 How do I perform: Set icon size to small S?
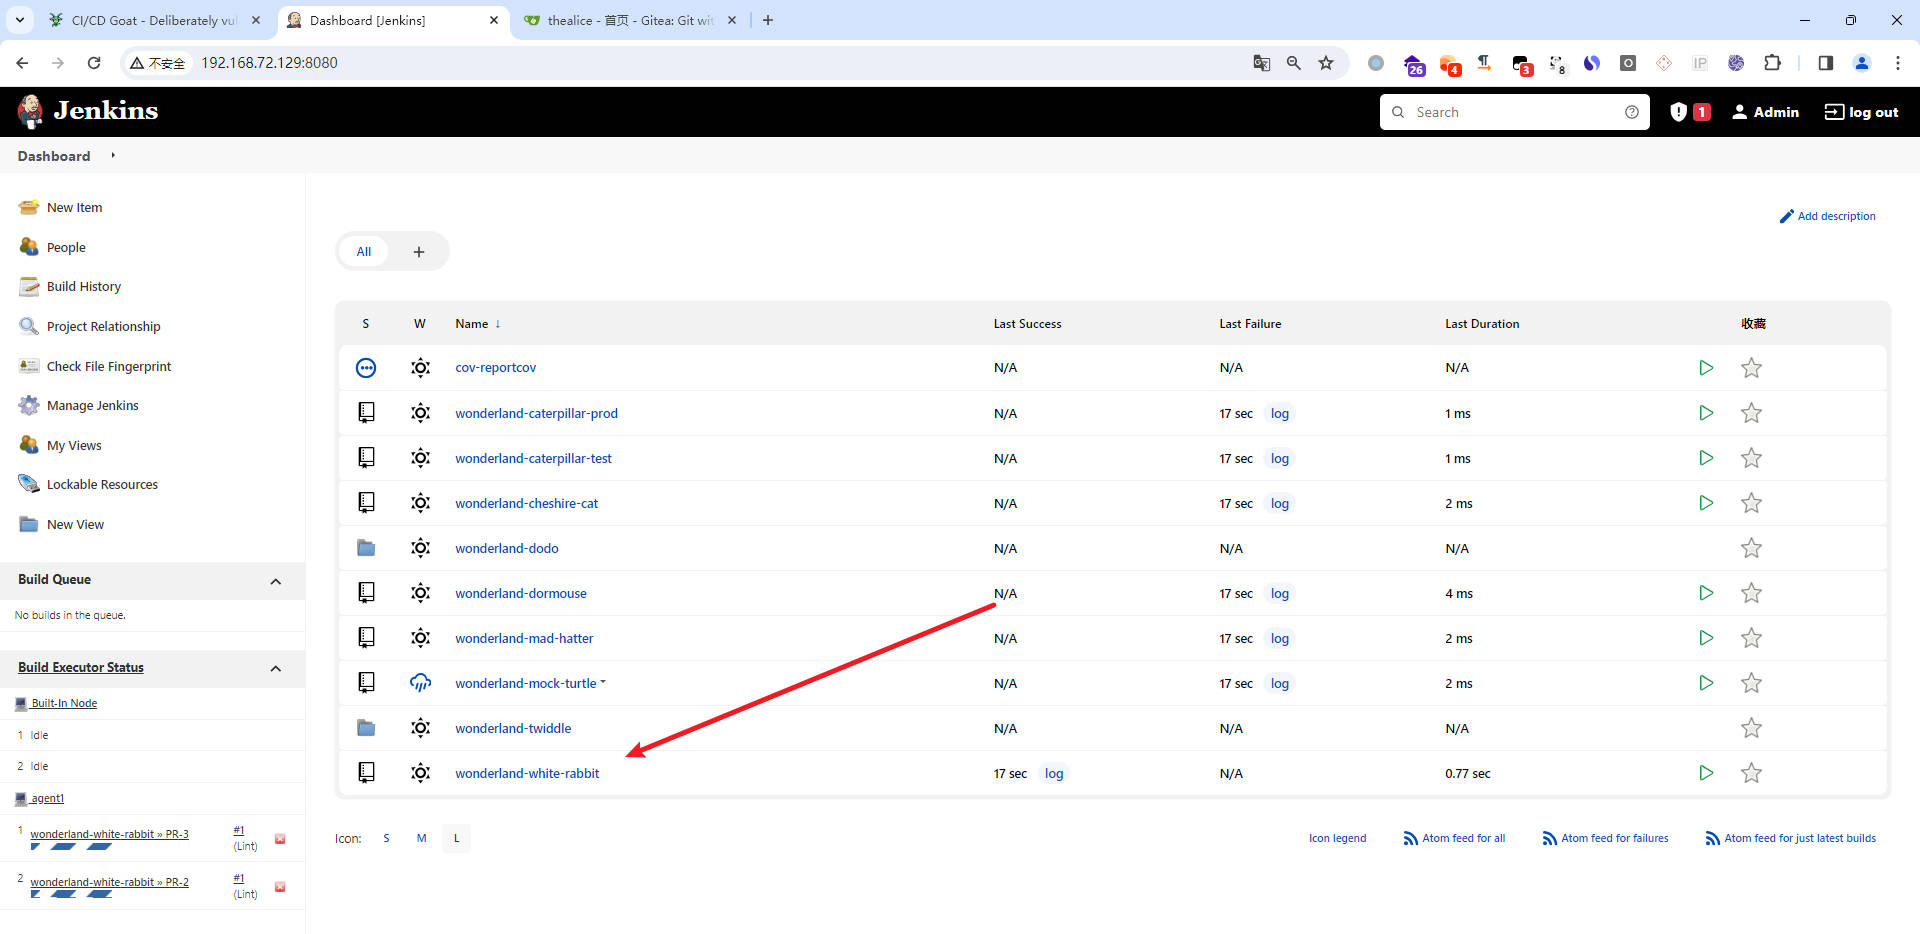(386, 838)
